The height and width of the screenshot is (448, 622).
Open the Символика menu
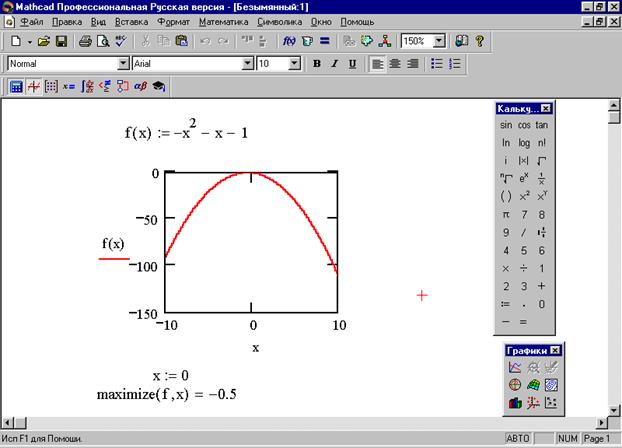coord(279,22)
